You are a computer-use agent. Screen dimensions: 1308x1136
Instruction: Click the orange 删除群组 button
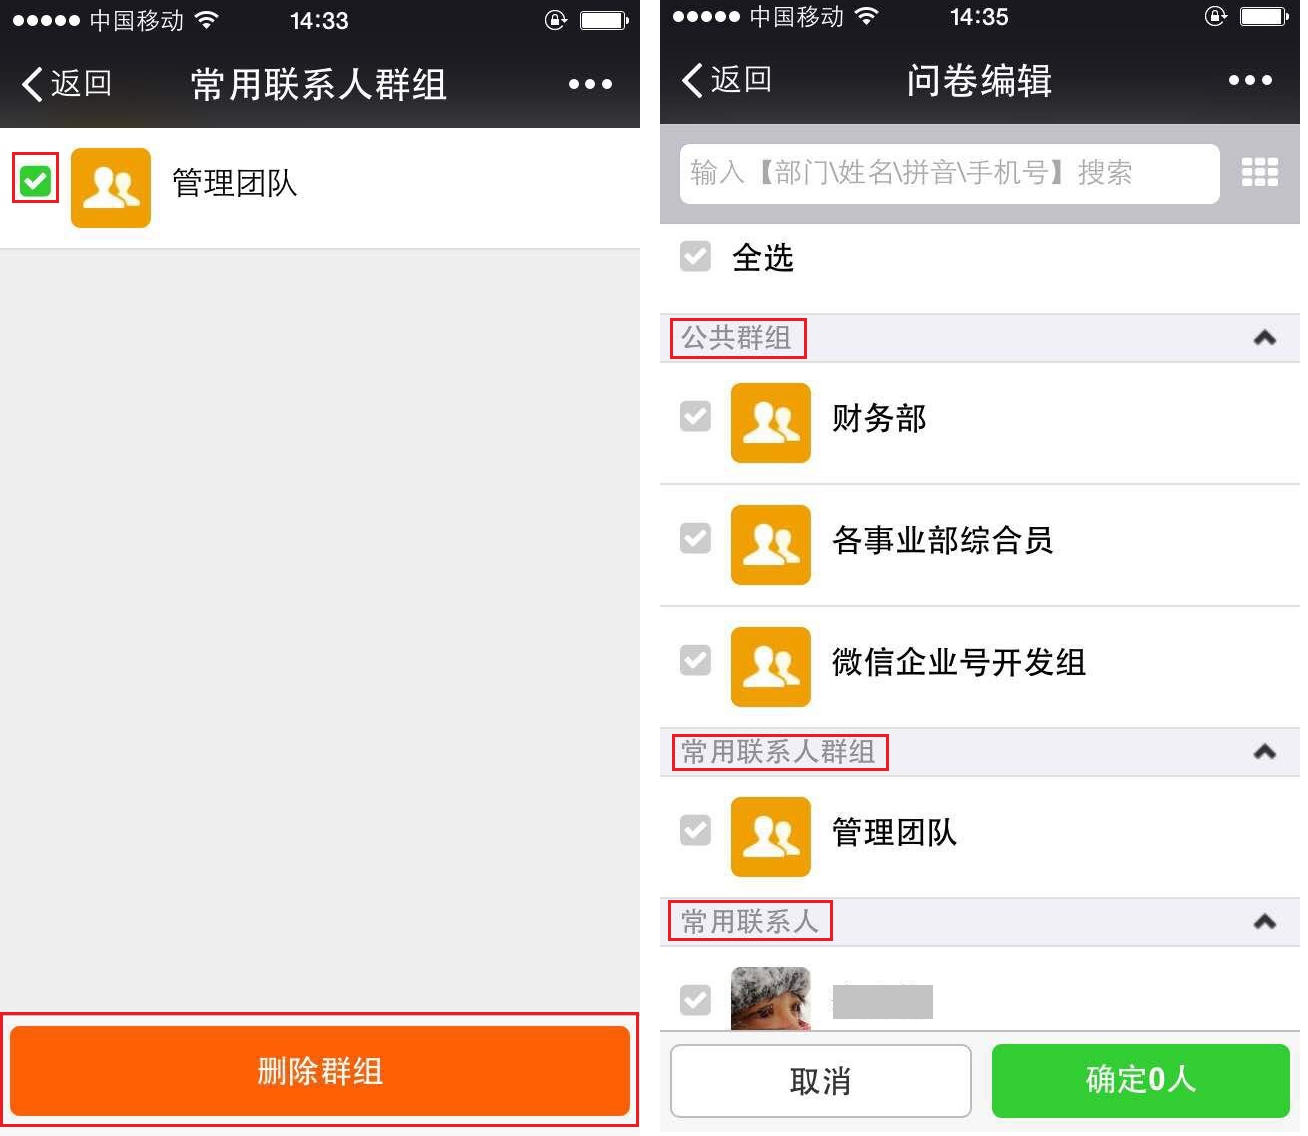click(320, 1071)
